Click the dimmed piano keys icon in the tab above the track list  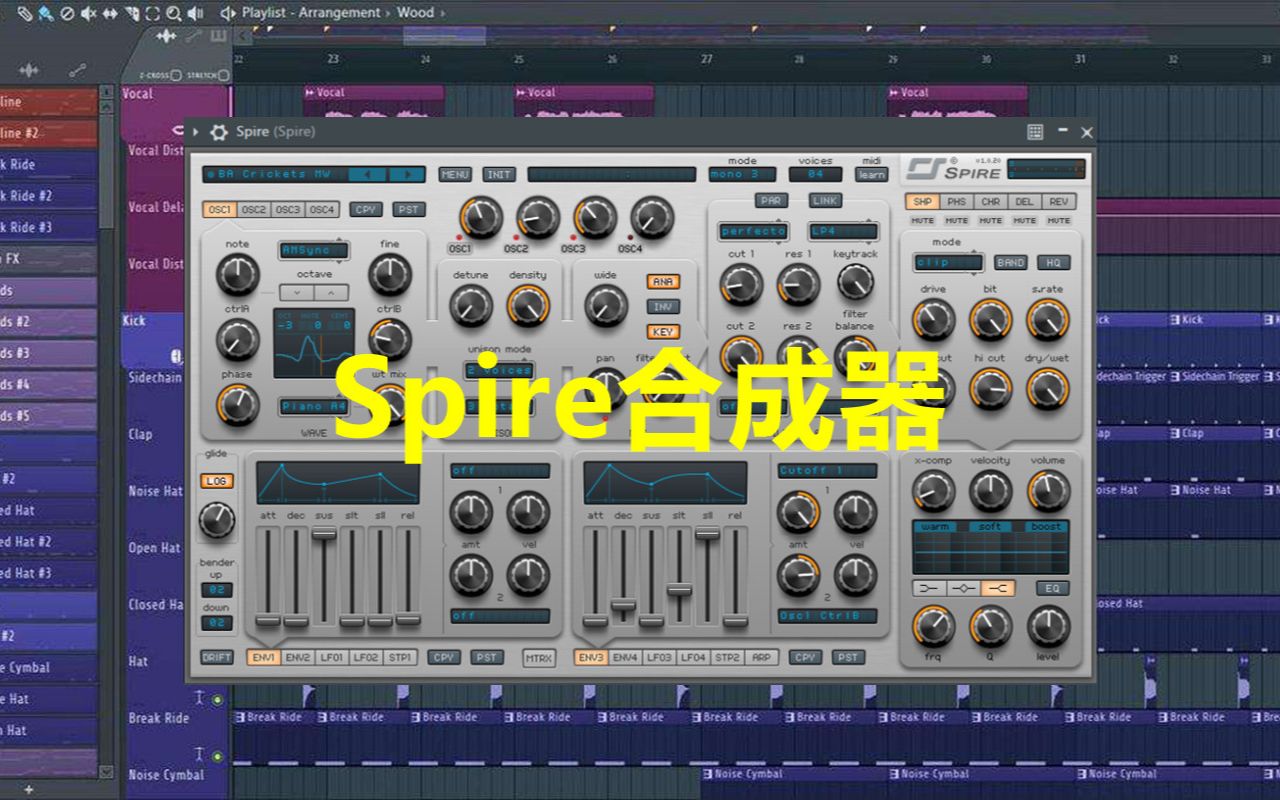(218, 36)
